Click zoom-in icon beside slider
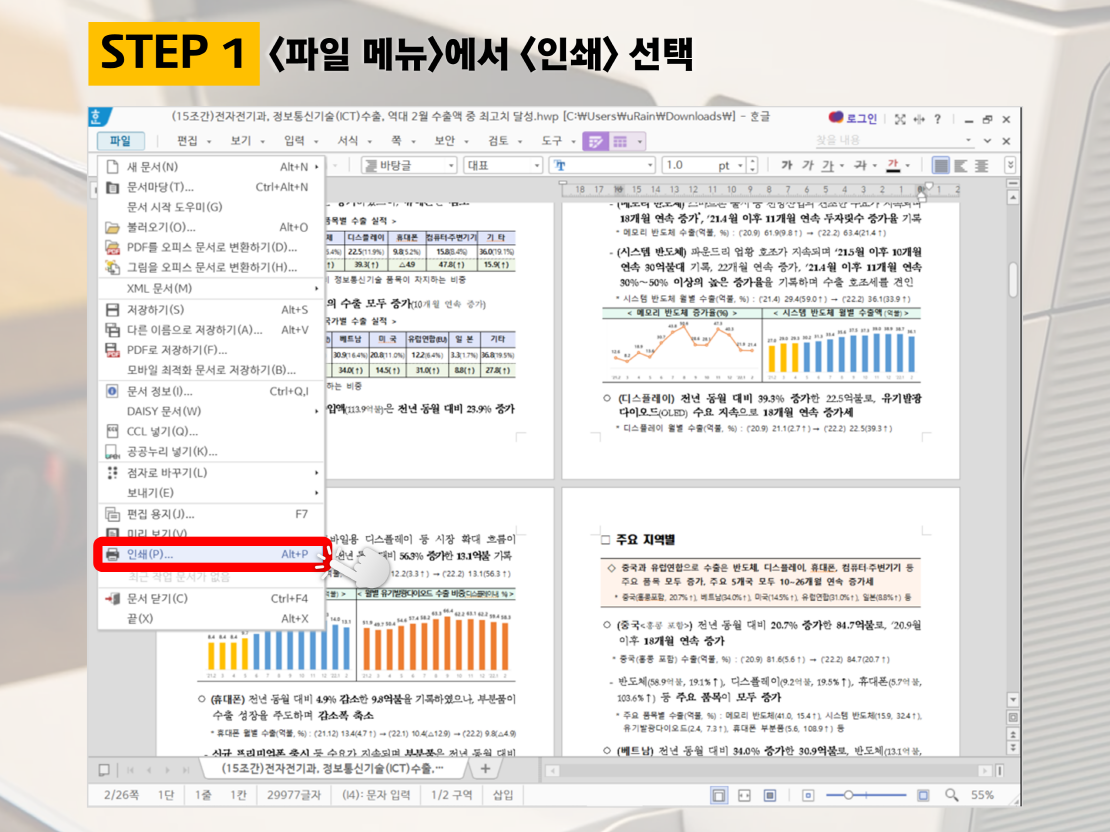 [922, 795]
